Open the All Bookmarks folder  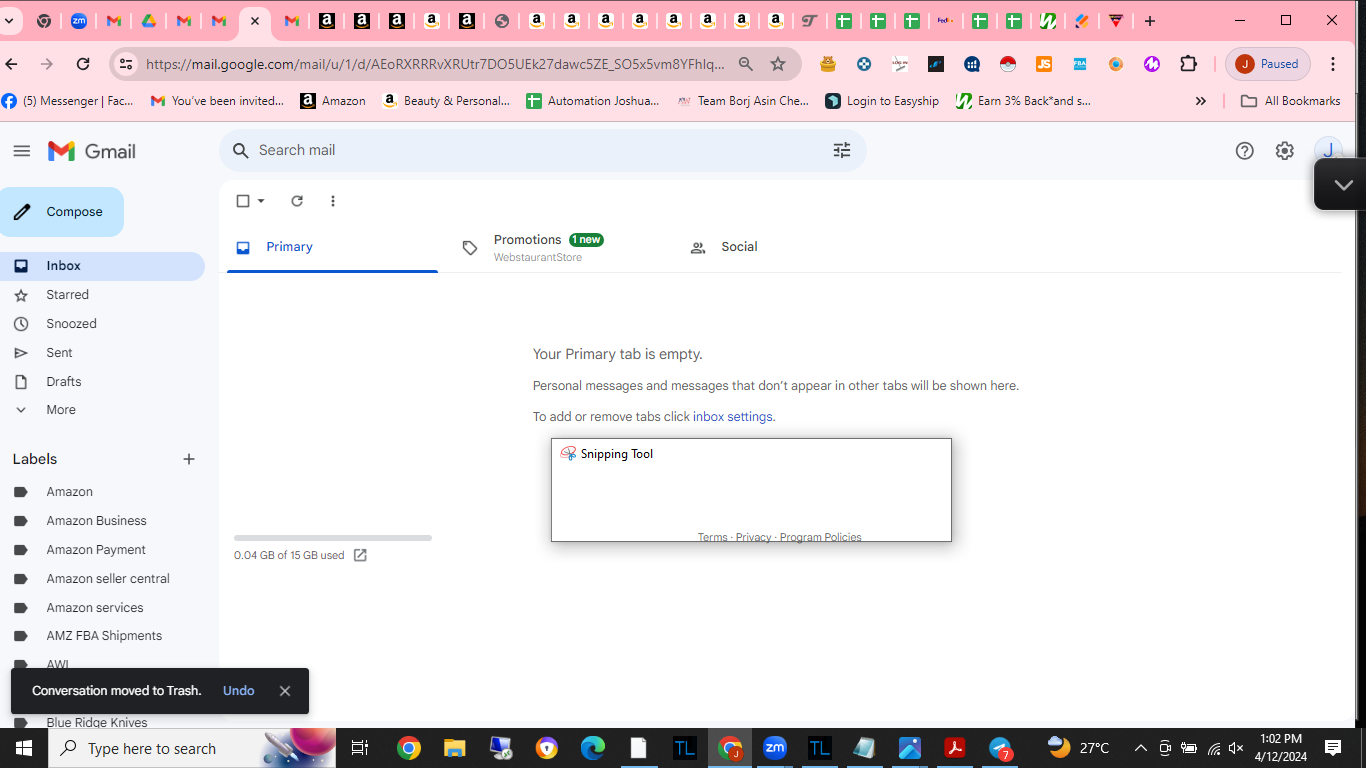click(x=1290, y=101)
